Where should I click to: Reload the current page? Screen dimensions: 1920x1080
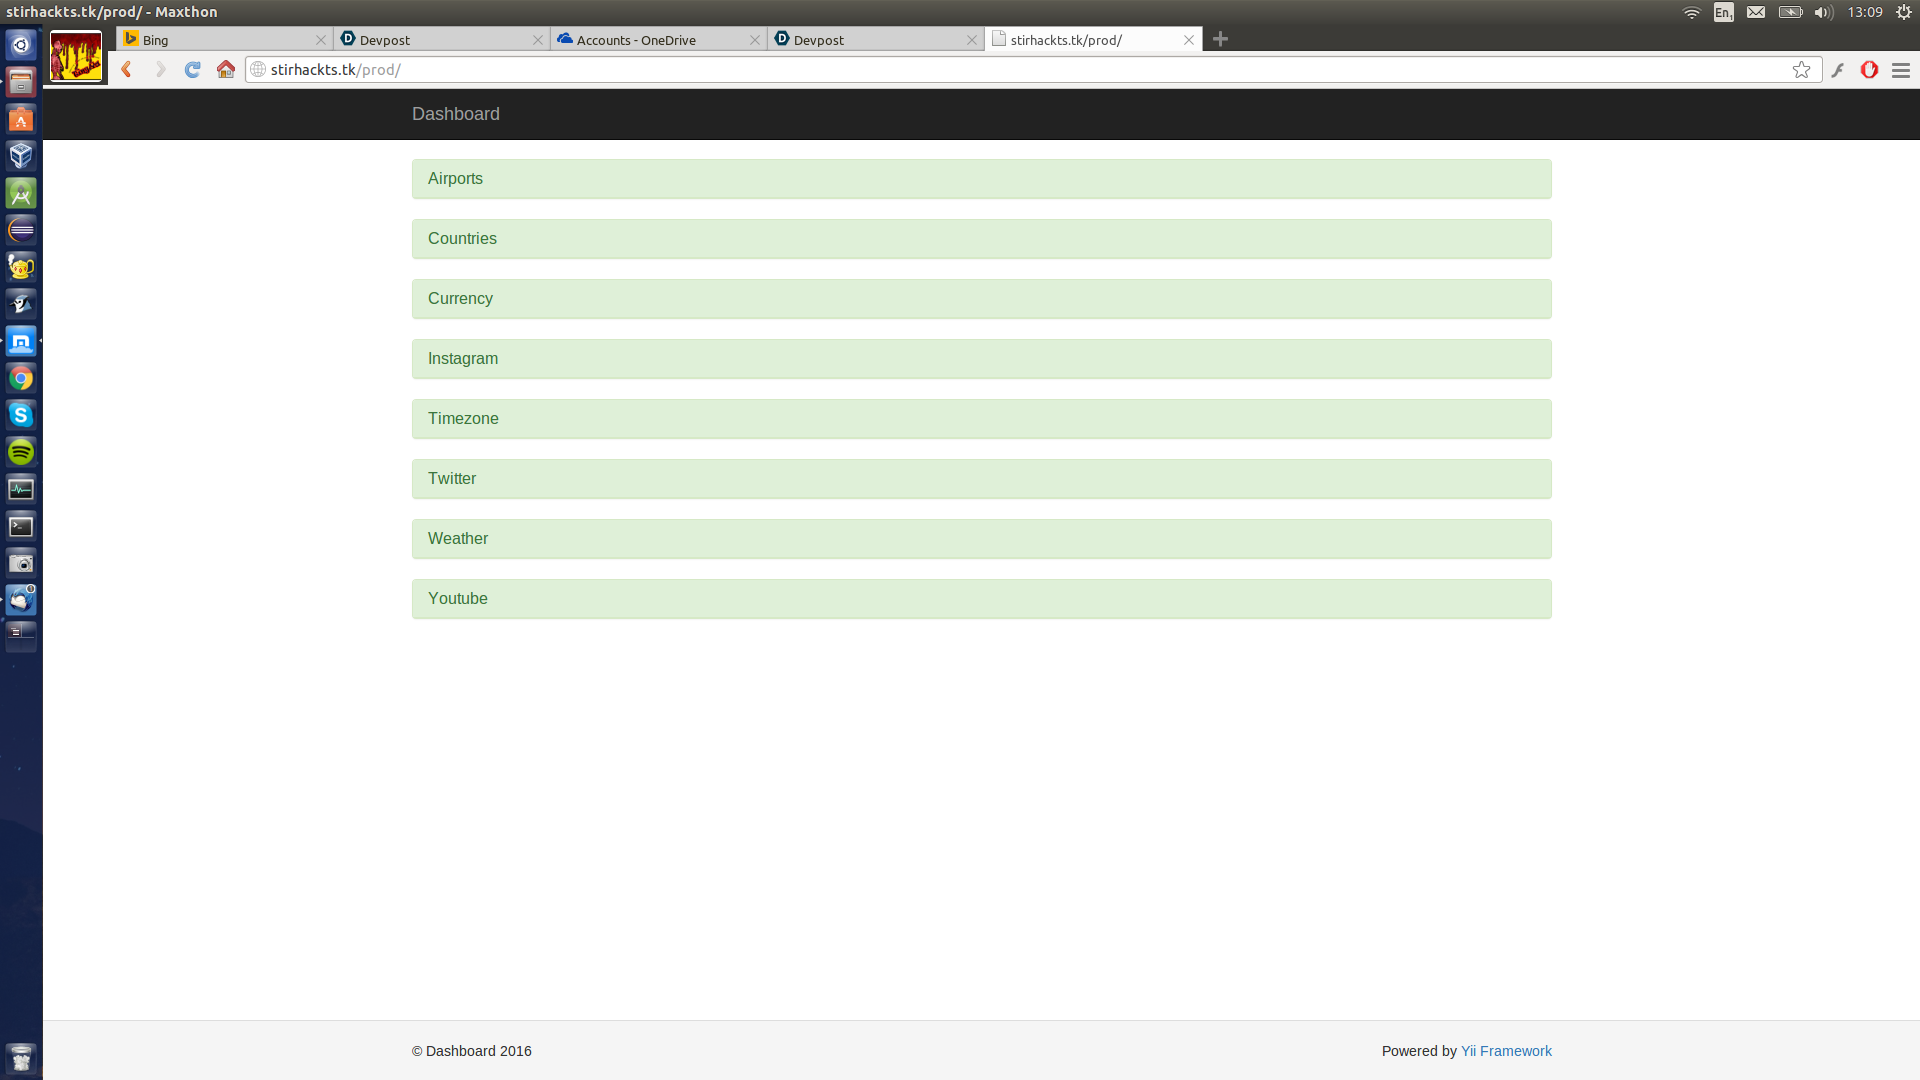pos(193,70)
